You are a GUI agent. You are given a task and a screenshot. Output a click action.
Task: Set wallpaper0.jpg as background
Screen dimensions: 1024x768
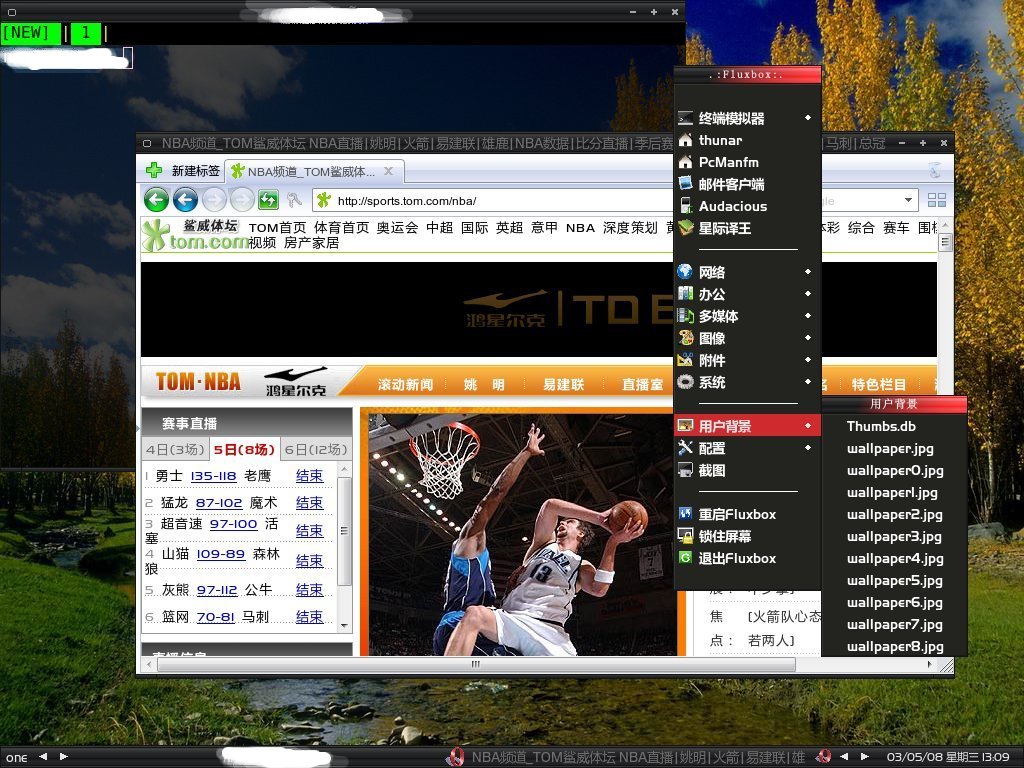point(893,470)
